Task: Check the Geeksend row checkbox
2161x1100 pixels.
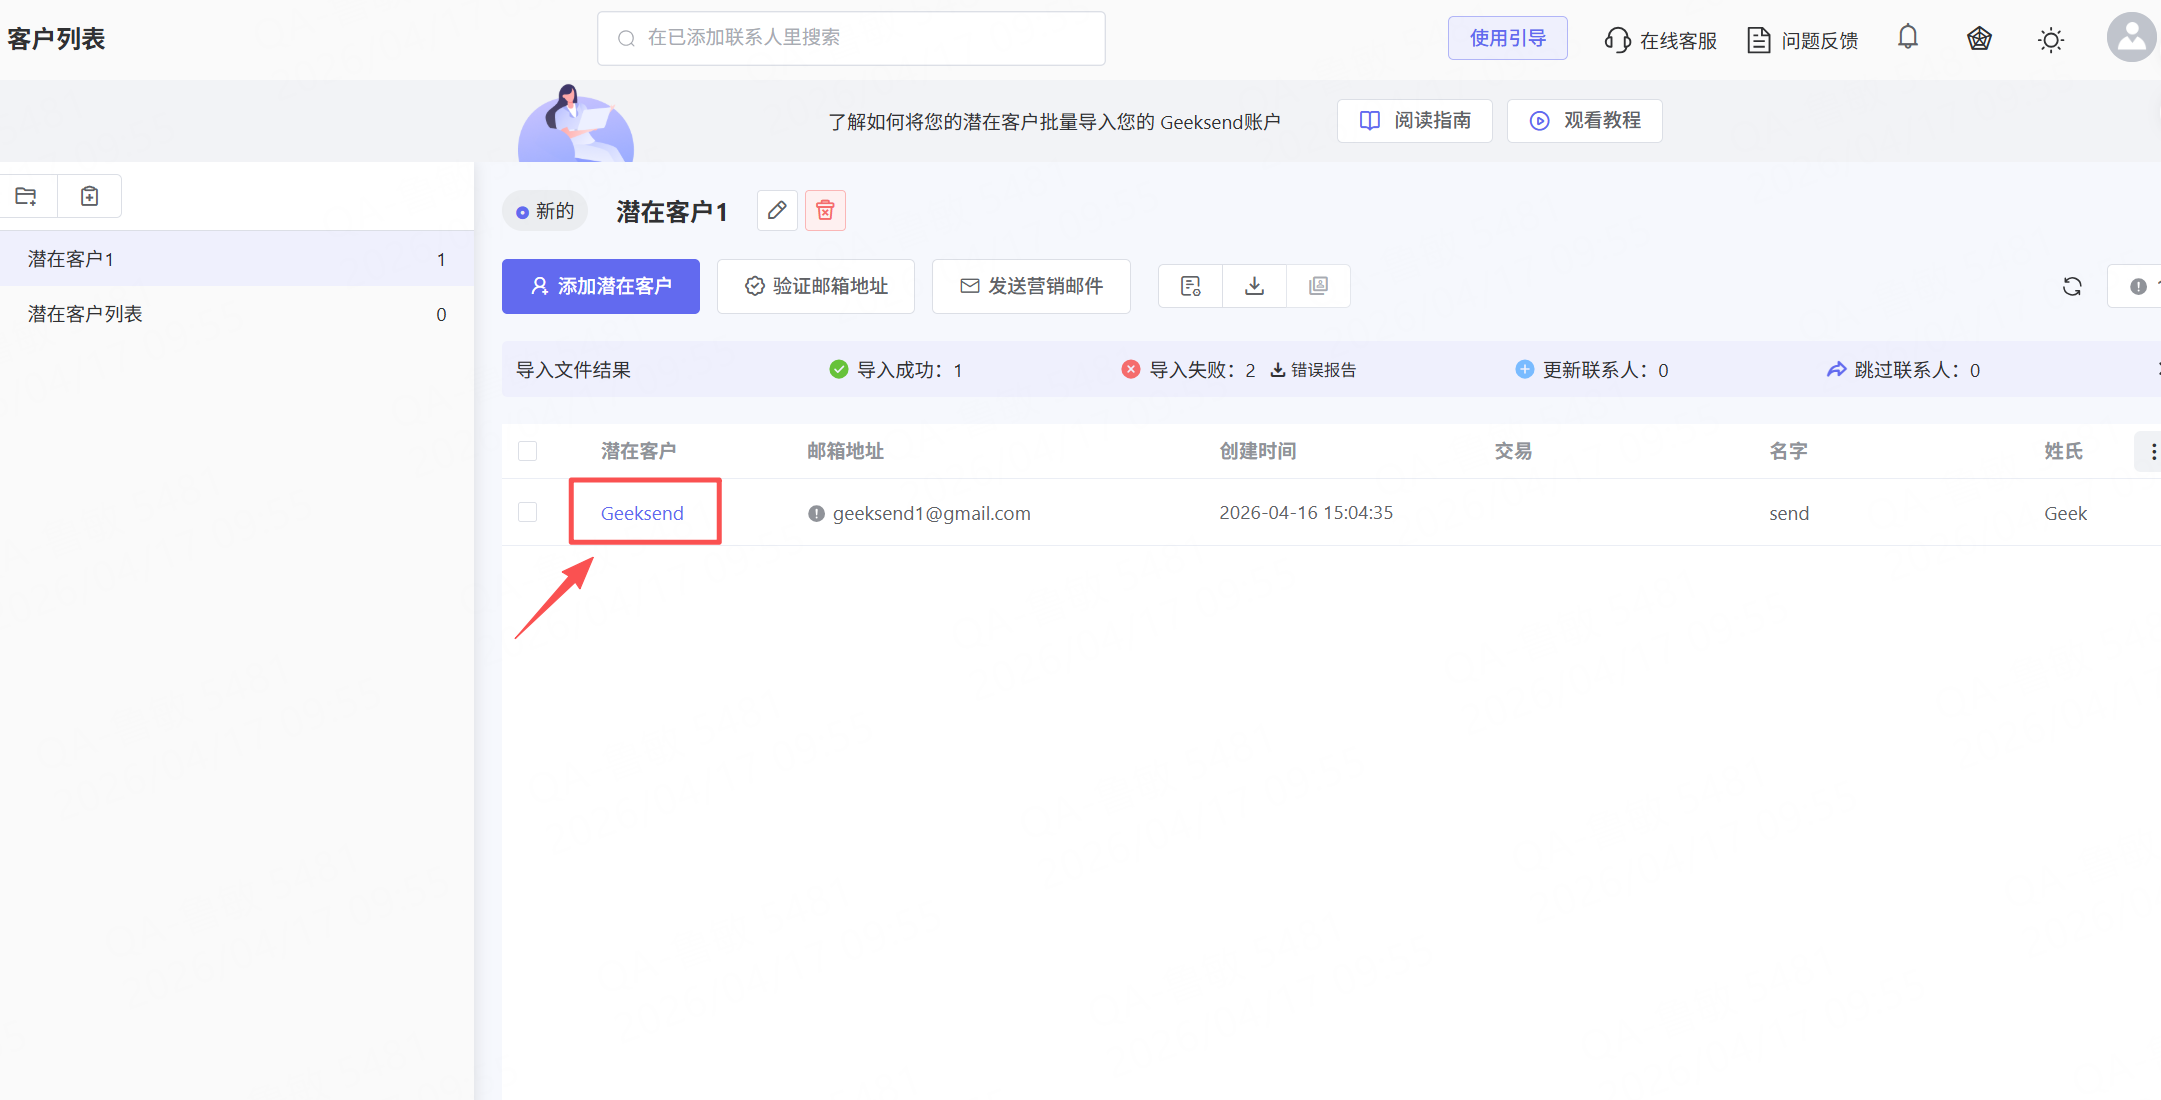Action: coord(528,513)
